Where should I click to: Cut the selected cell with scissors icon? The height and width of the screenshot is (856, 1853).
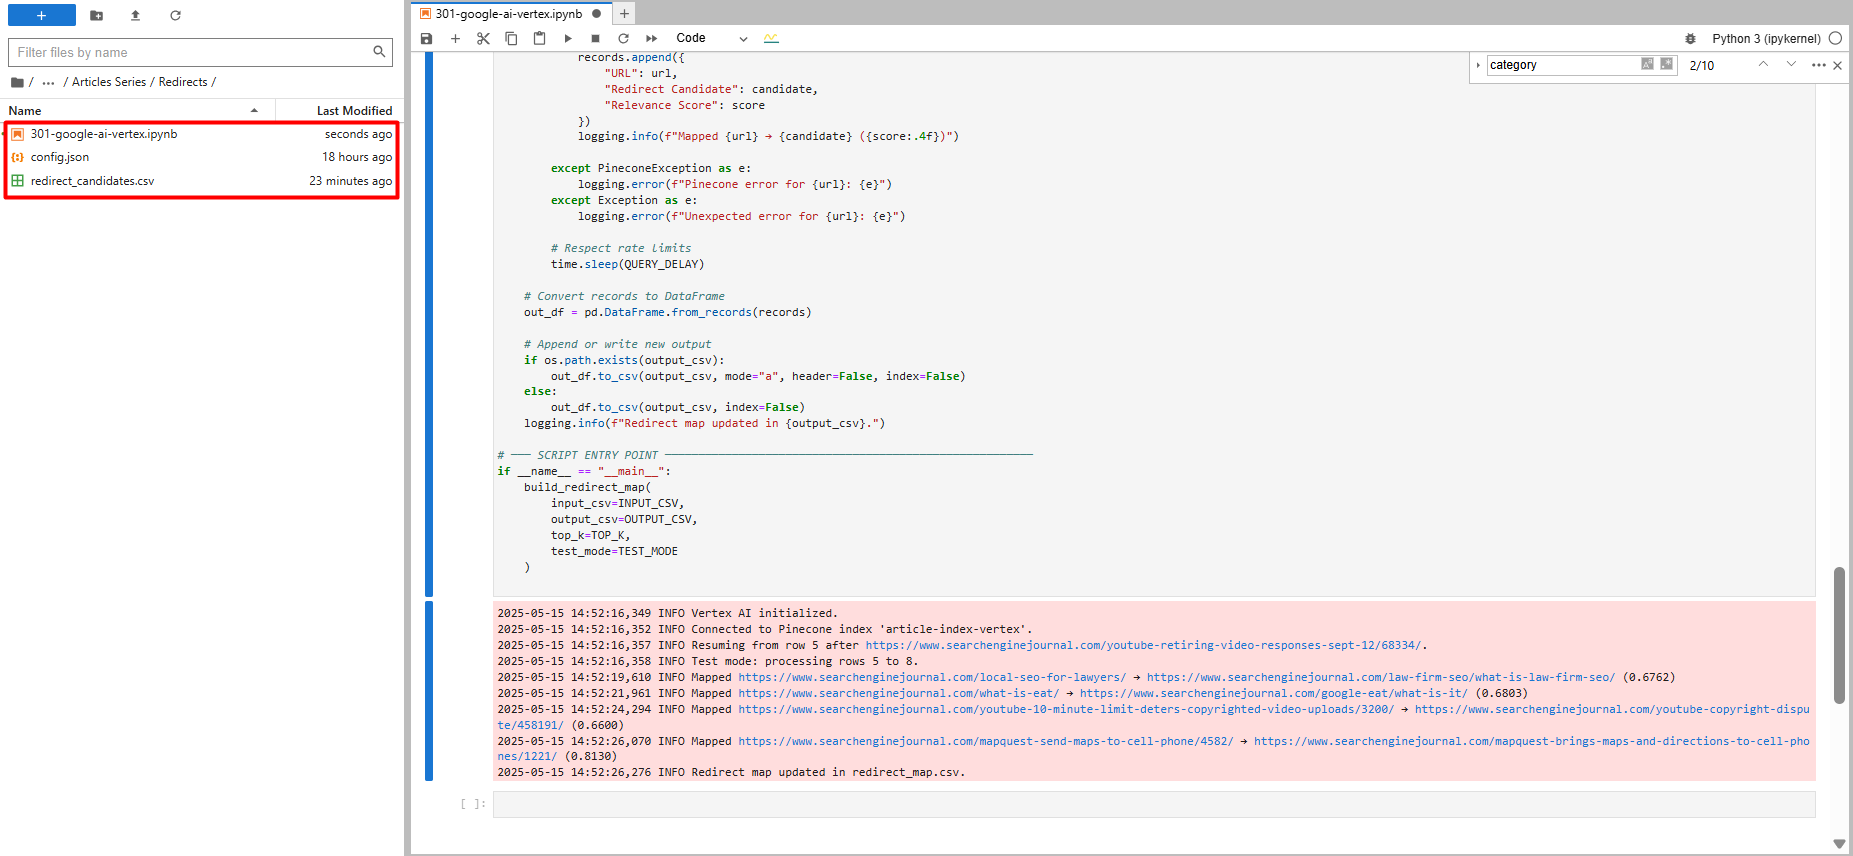tap(483, 39)
